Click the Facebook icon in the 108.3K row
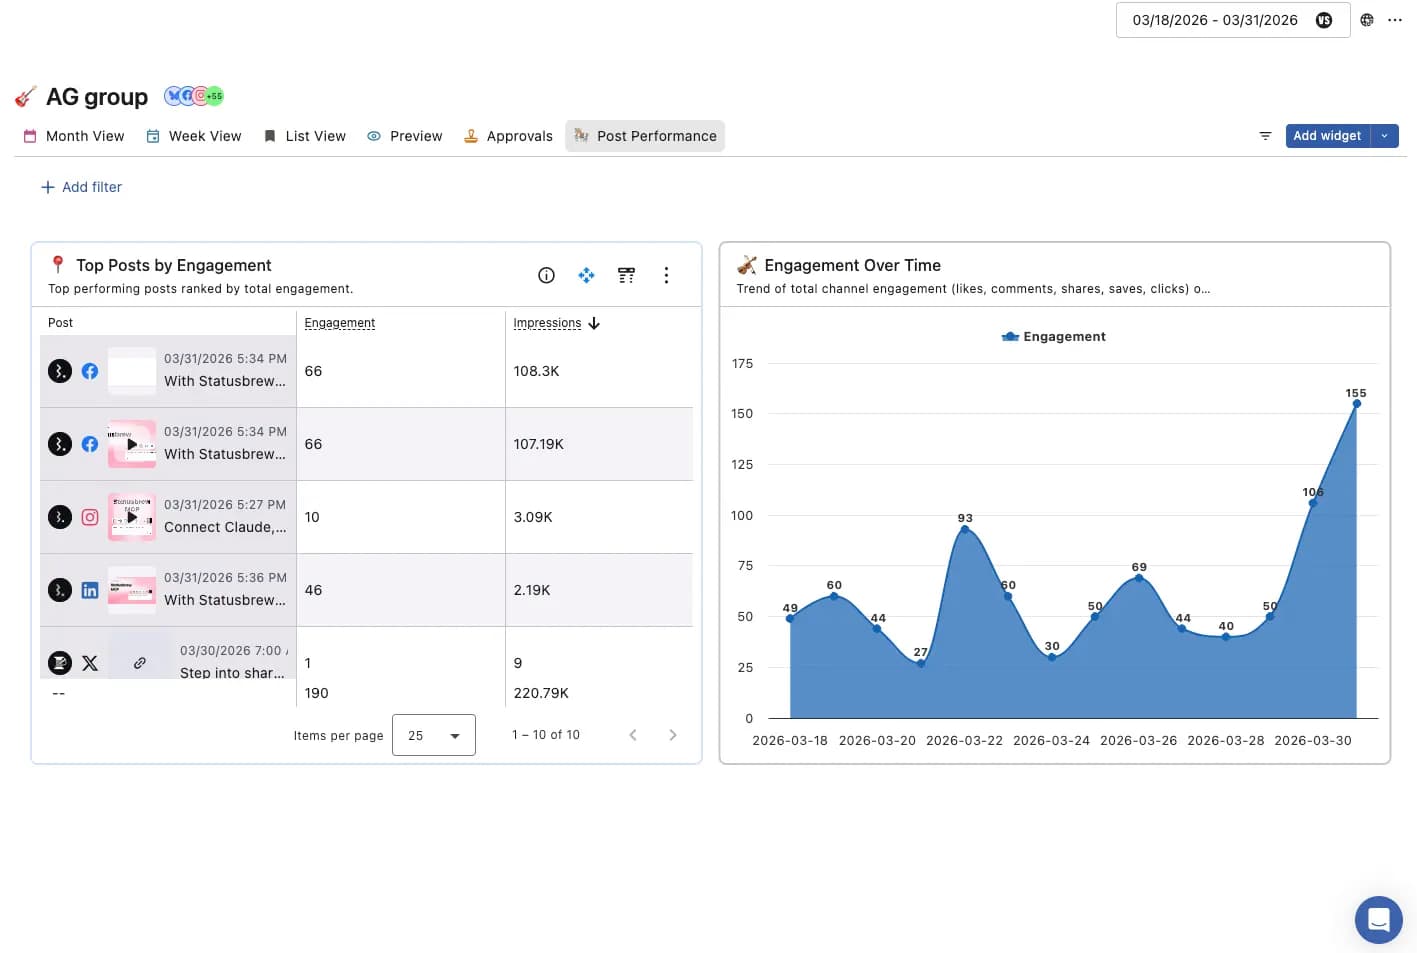The width and height of the screenshot is (1417, 953). 90,371
